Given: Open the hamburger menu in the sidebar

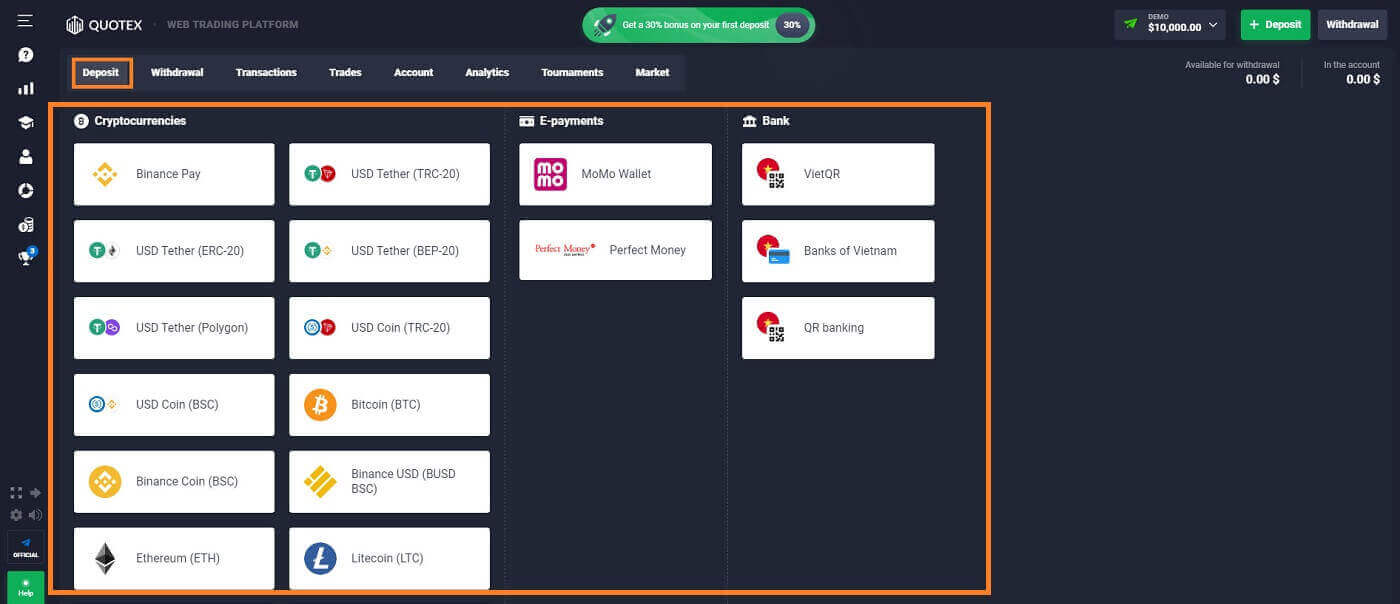Looking at the screenshot, I should point(25,20).
